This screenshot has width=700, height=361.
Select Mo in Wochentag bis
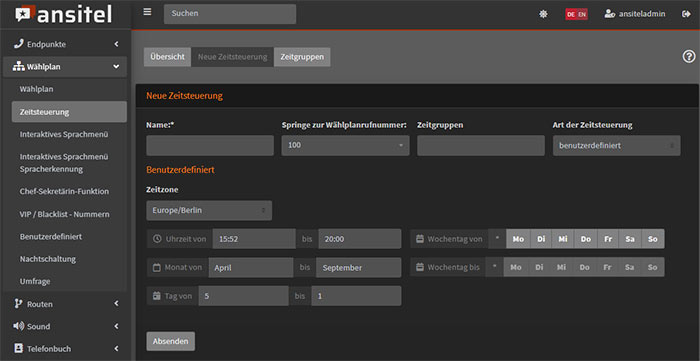516,267
